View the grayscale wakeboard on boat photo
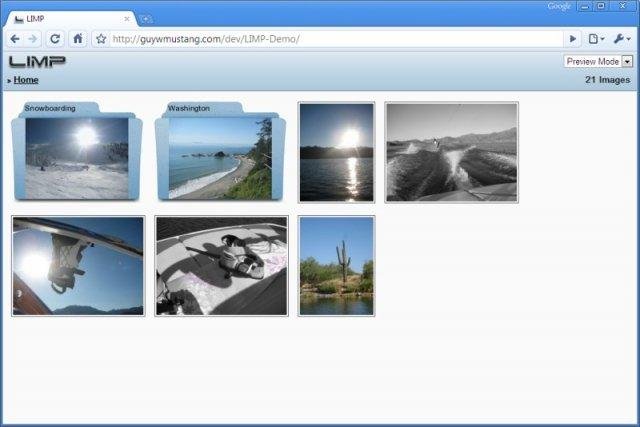 coord(222,266)
